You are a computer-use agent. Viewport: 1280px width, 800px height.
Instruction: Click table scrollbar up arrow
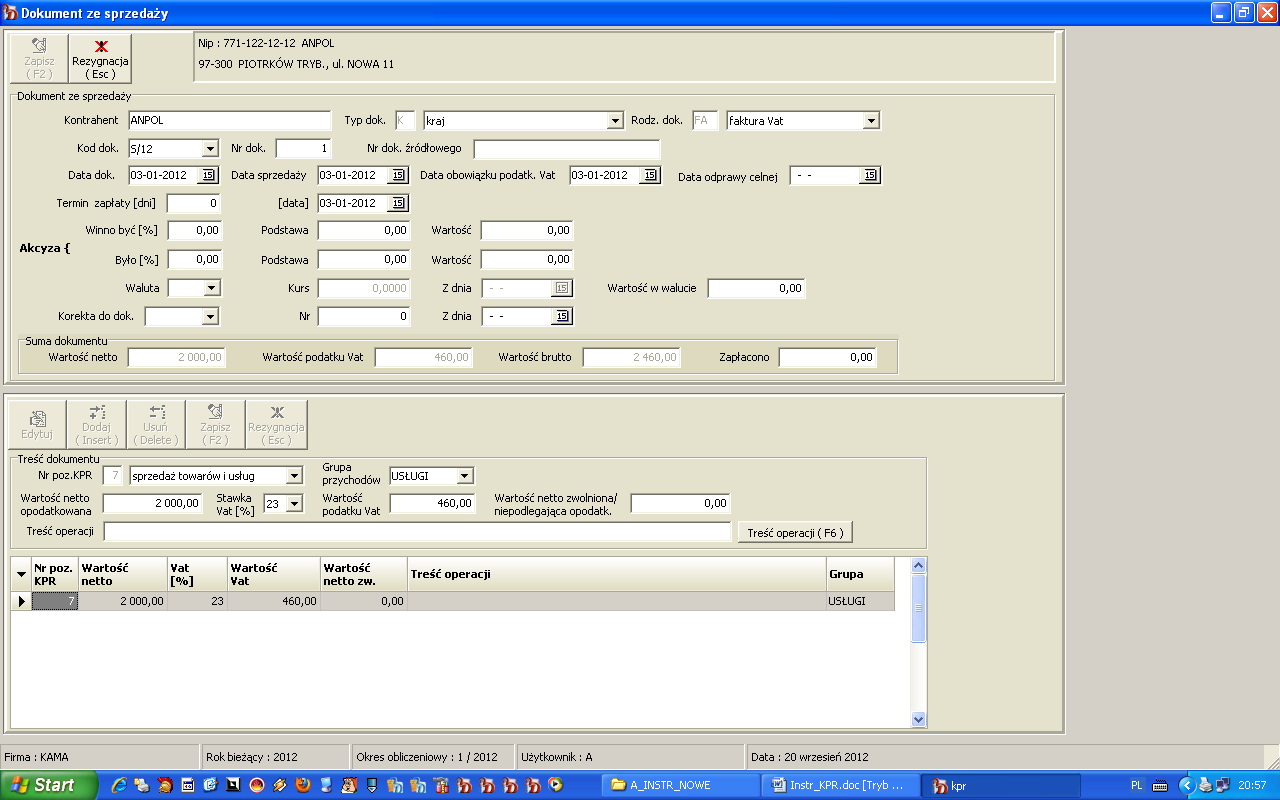tap(919, 566)
